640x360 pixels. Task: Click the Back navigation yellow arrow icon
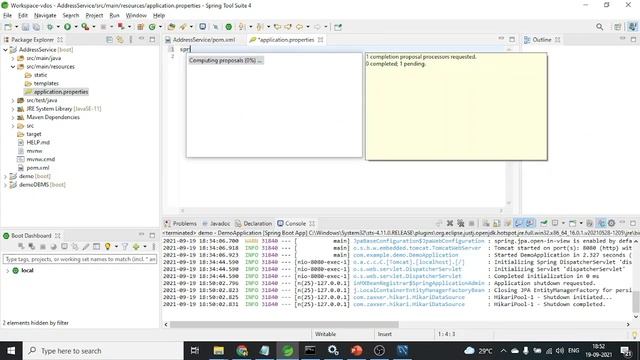tap(299, 27)
